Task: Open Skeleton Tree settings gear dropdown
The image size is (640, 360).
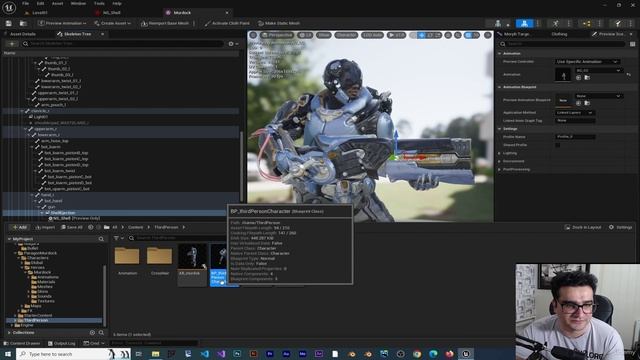Action: click(x=233, y=44)
